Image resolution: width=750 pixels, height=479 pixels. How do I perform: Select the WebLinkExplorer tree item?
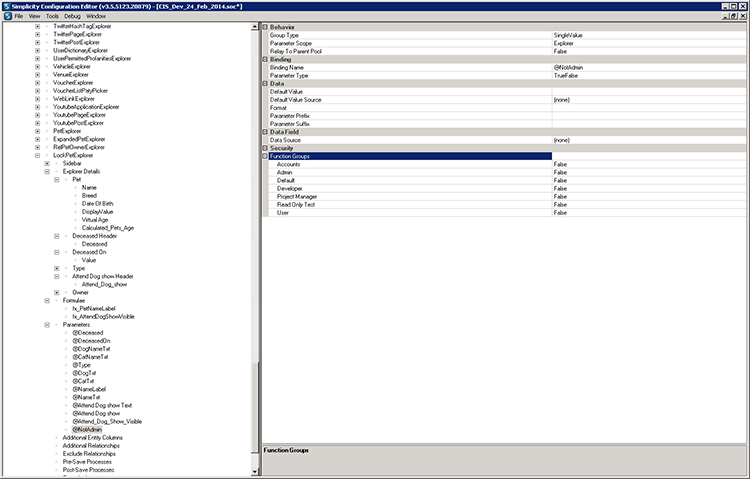tap(74, 99)
